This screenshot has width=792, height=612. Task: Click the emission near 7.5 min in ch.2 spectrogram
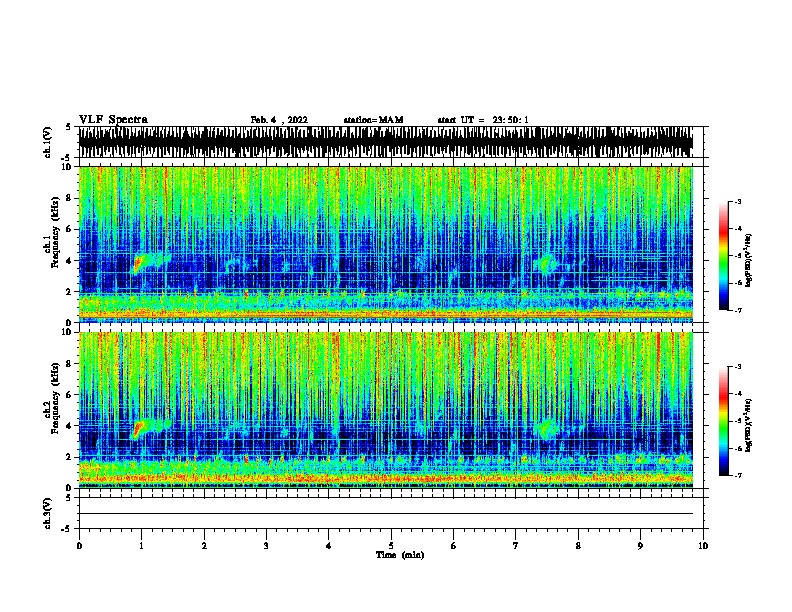tap(546, 429)
